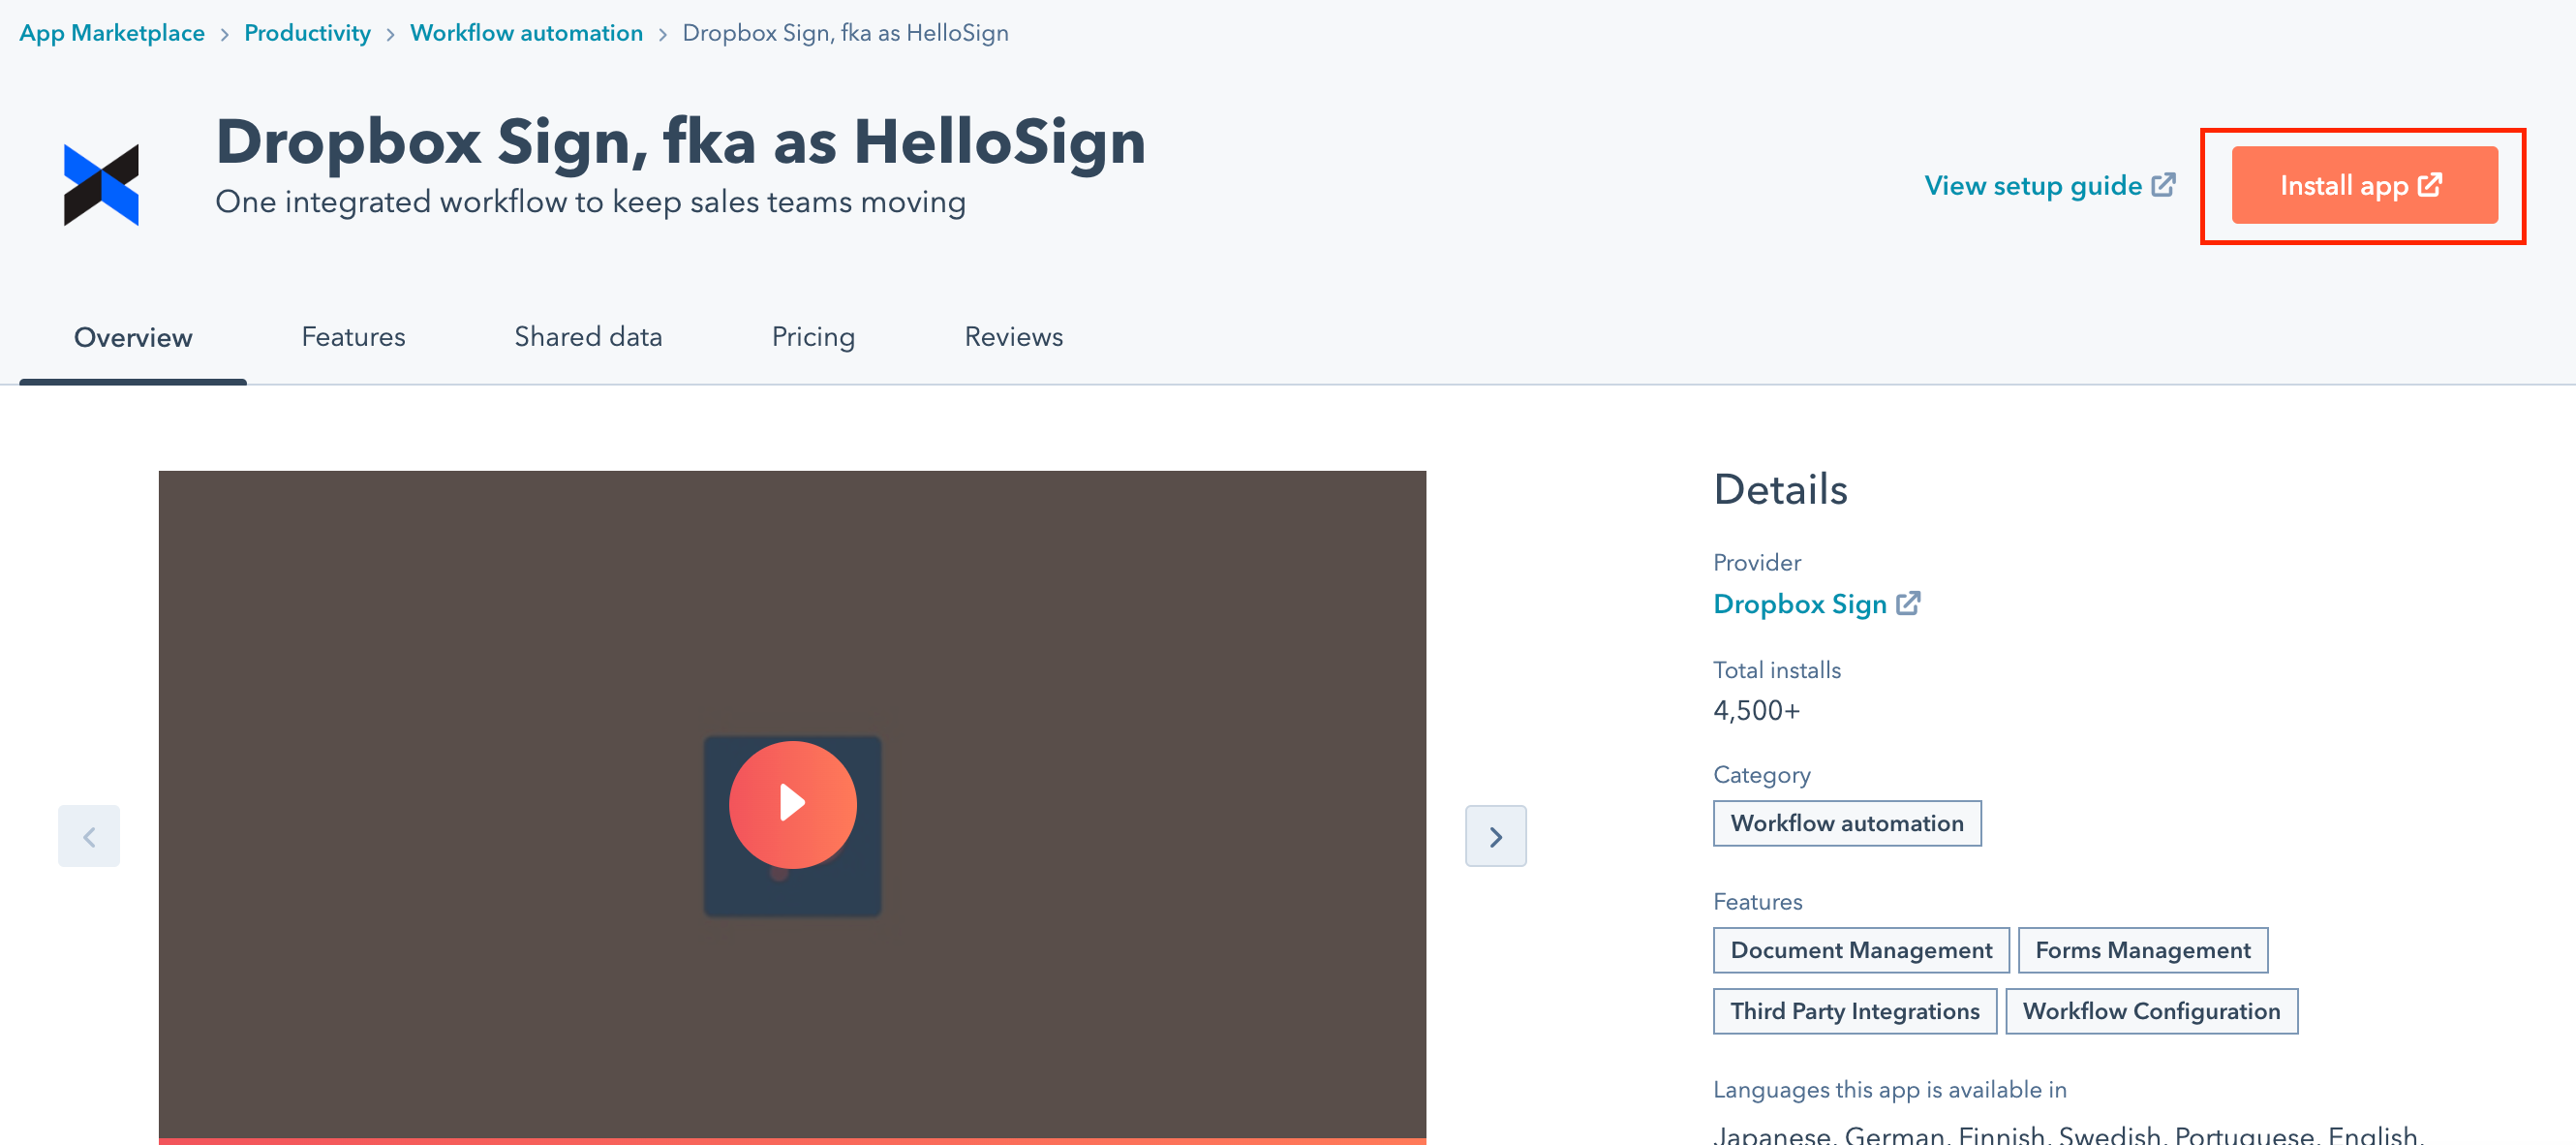
Task: Click the left arrow to previous slide
Action: [x=89, y=836]
